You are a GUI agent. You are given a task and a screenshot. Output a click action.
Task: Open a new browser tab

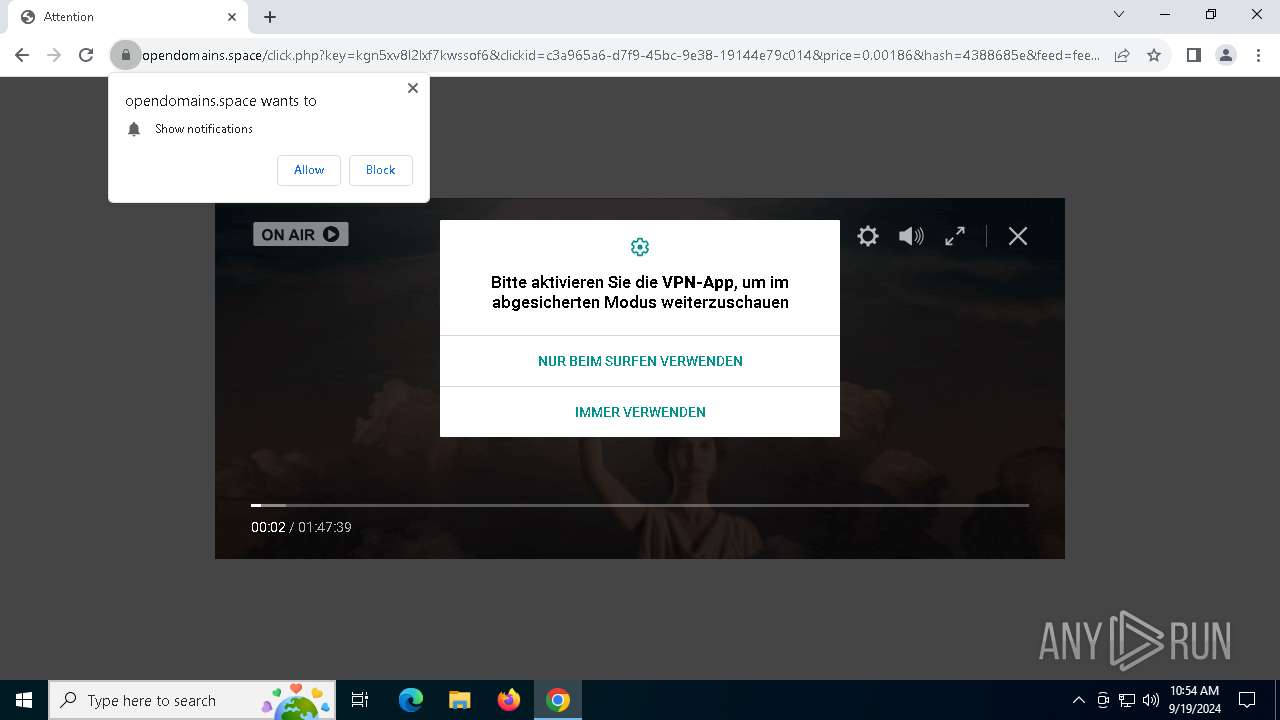(x=270, y=17)
